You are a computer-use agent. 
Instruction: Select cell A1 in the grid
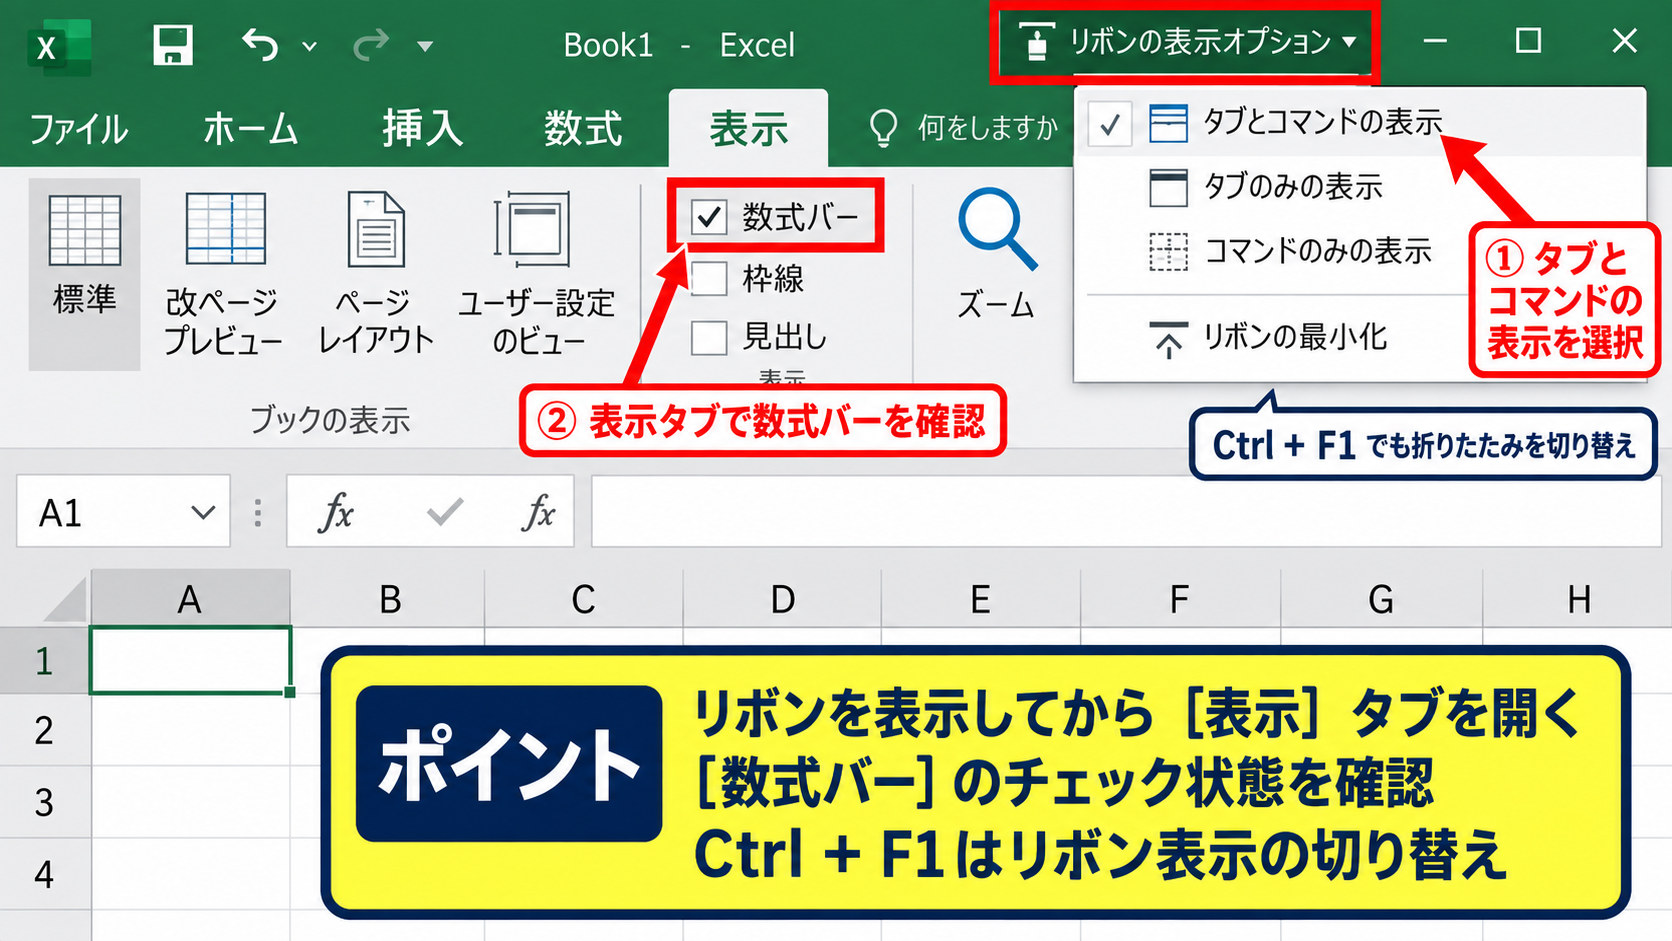click(190, 660)
